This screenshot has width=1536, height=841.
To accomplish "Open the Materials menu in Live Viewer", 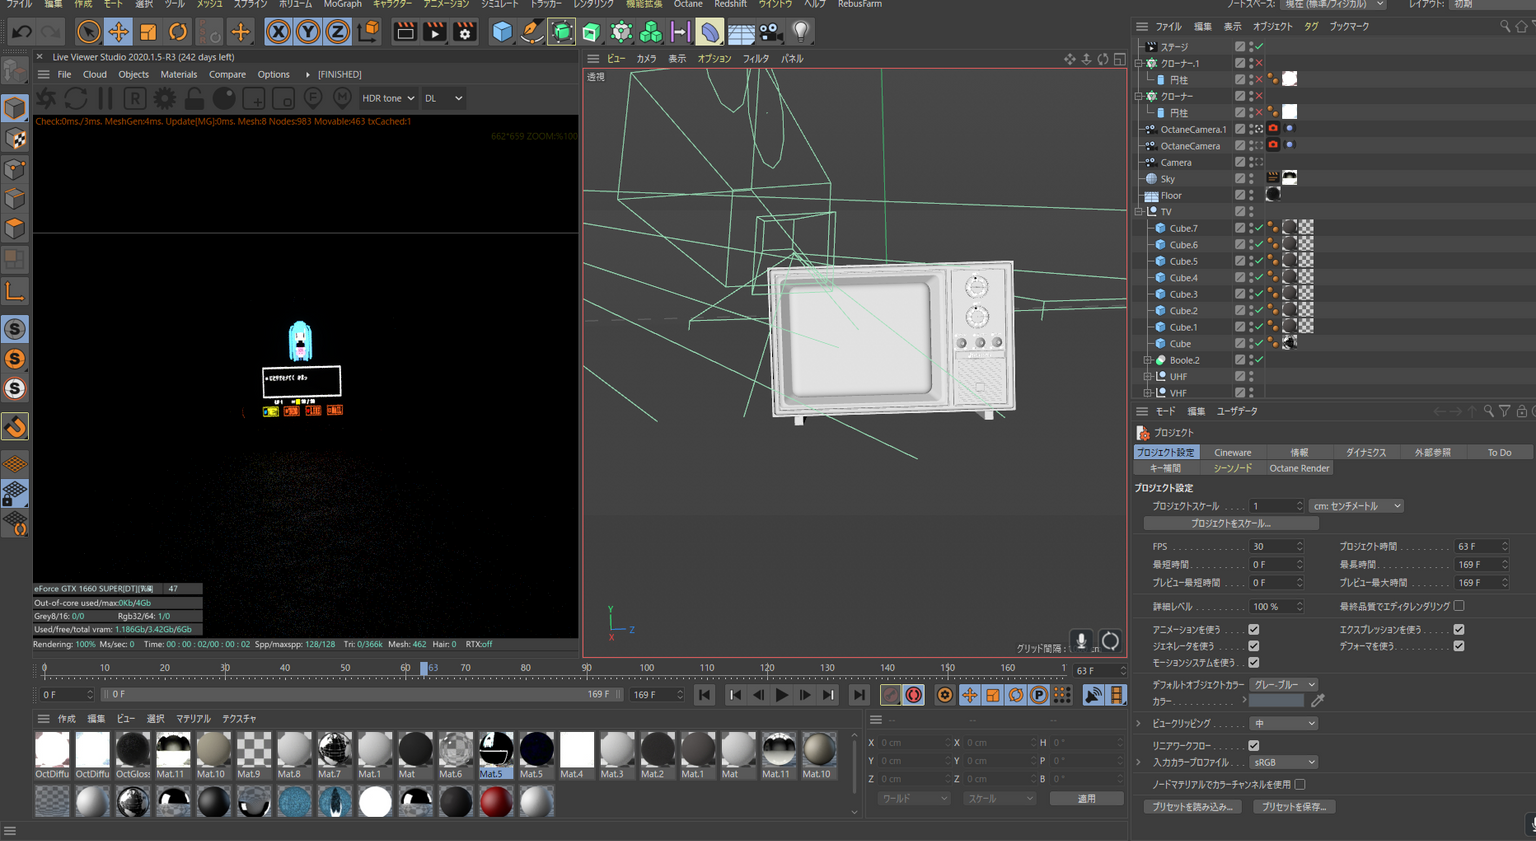I will pyautogui.click(x=178, y=74).
